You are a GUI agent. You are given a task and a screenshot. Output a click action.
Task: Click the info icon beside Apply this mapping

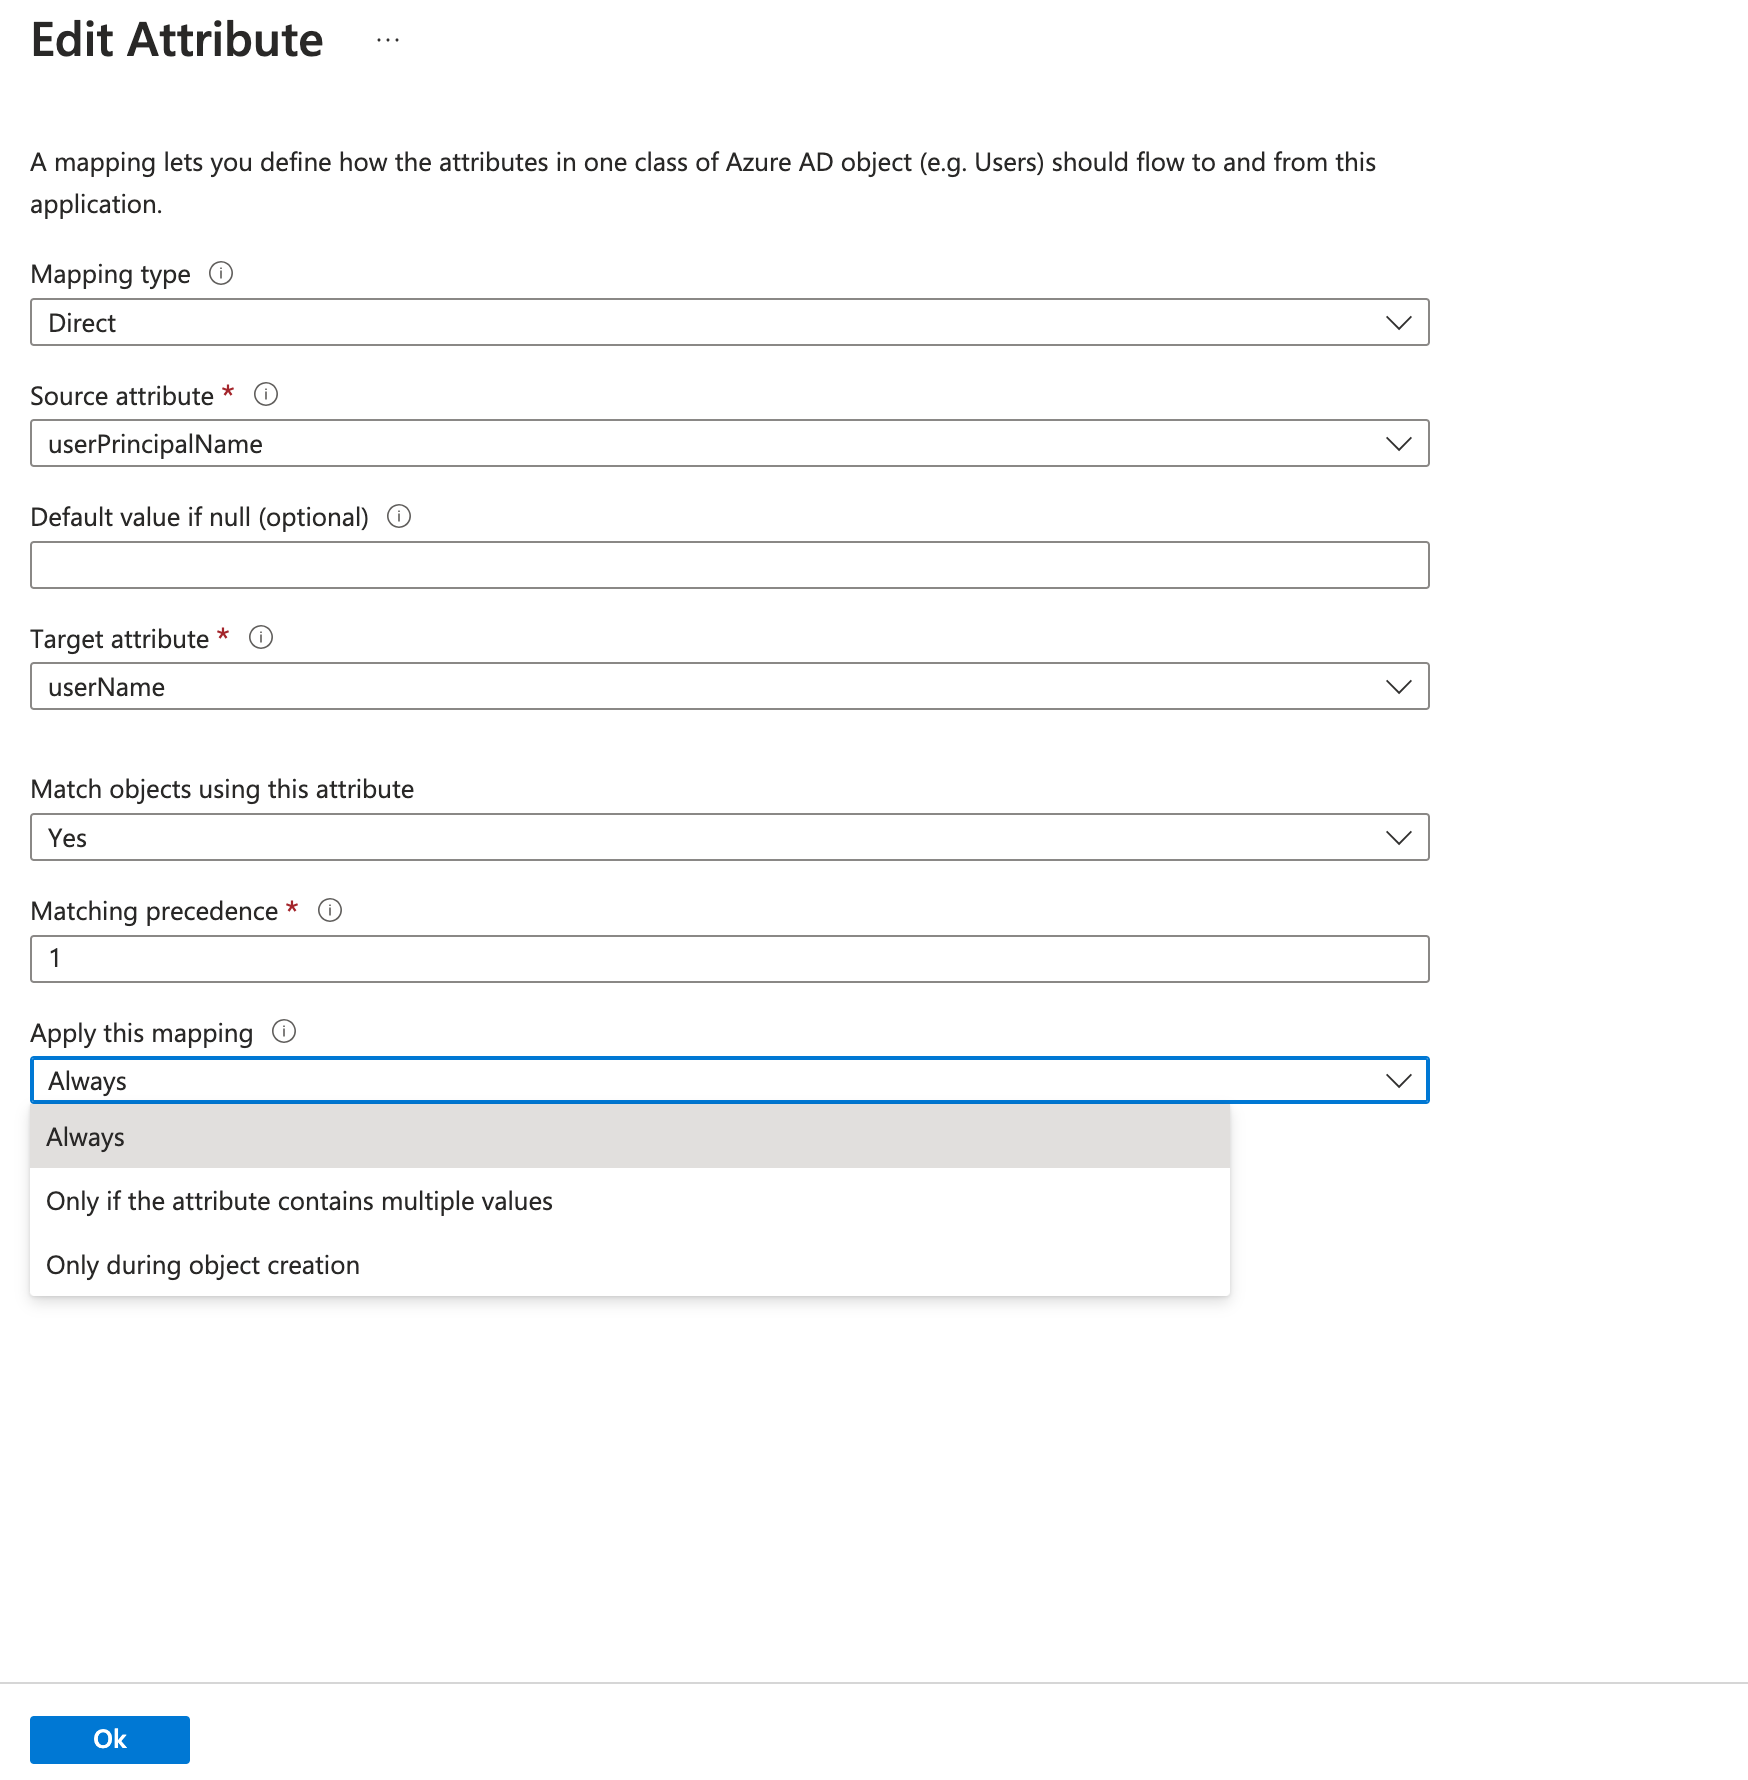284,1032
